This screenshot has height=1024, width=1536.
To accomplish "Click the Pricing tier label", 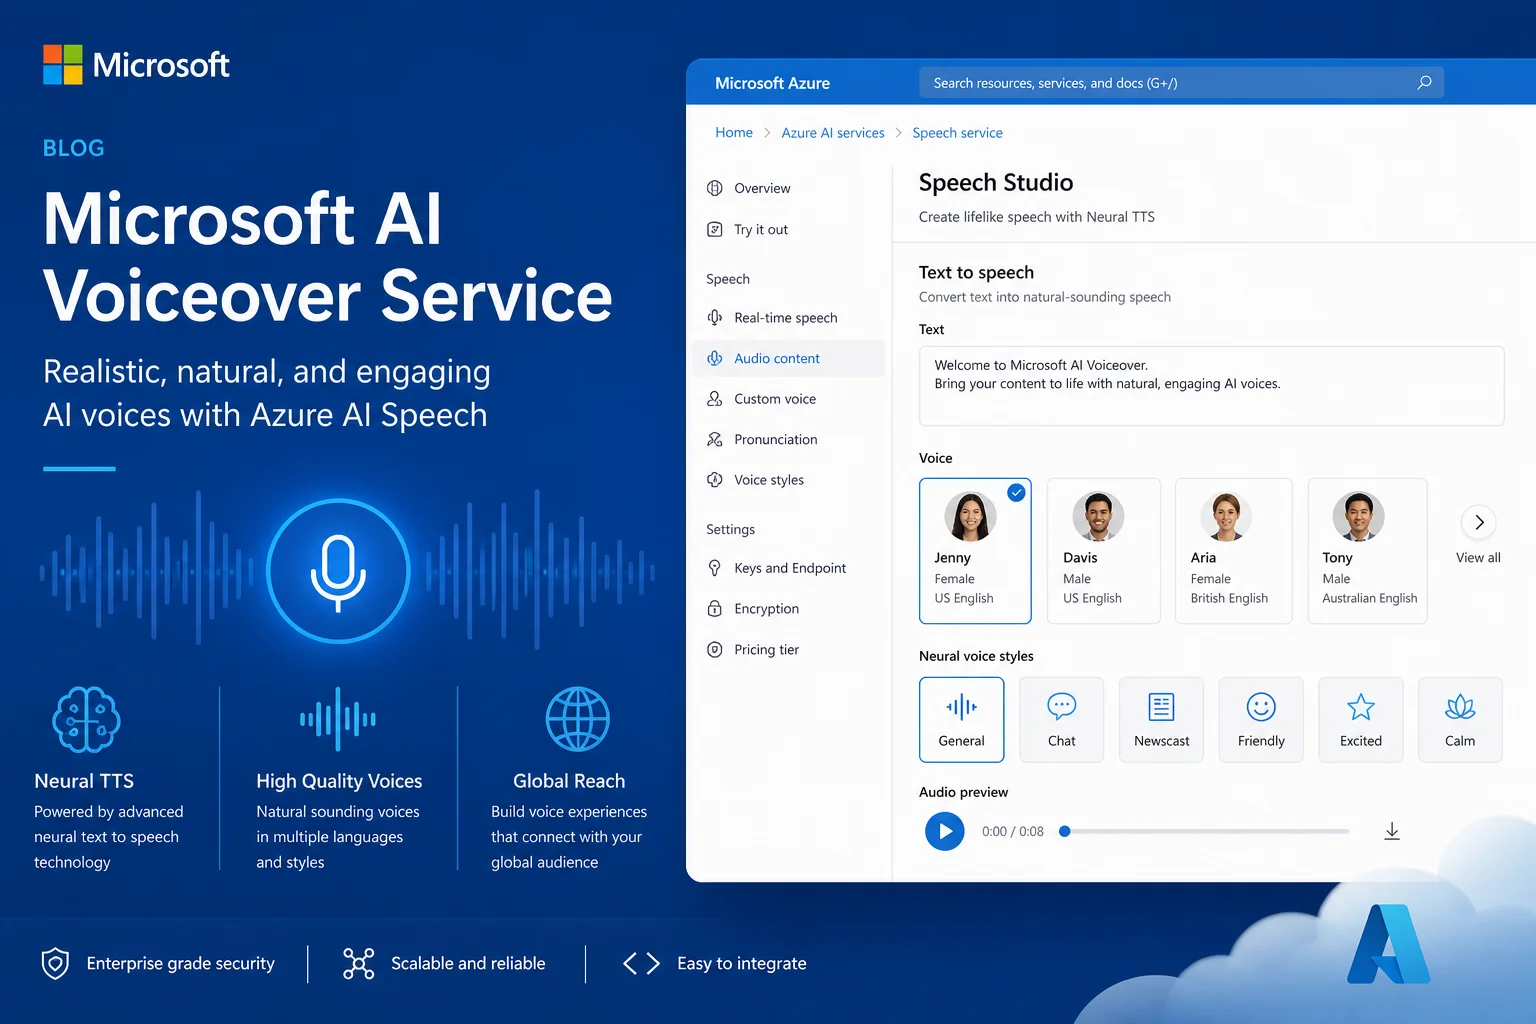I will [766, 649].
